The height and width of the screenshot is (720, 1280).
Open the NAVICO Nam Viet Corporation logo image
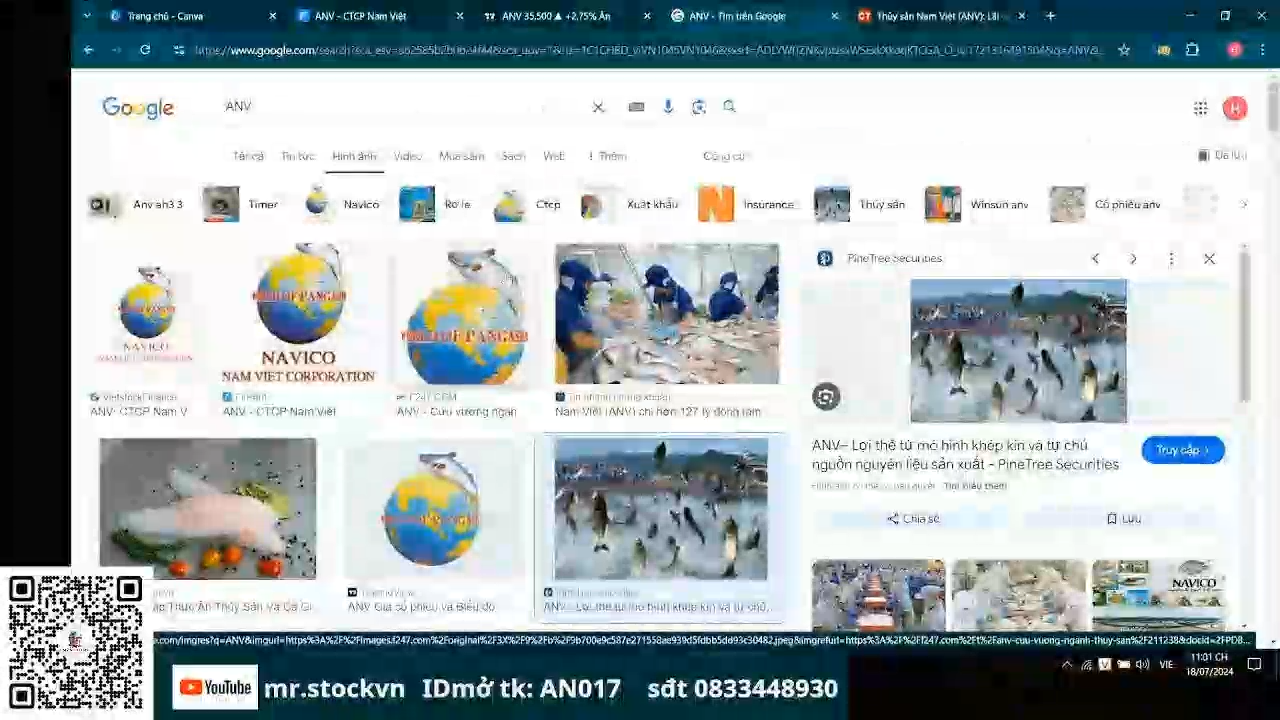coord(298,315)
